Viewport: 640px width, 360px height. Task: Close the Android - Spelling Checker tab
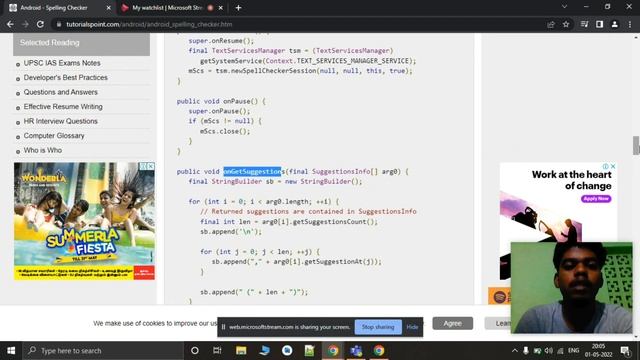coord(109,8)
